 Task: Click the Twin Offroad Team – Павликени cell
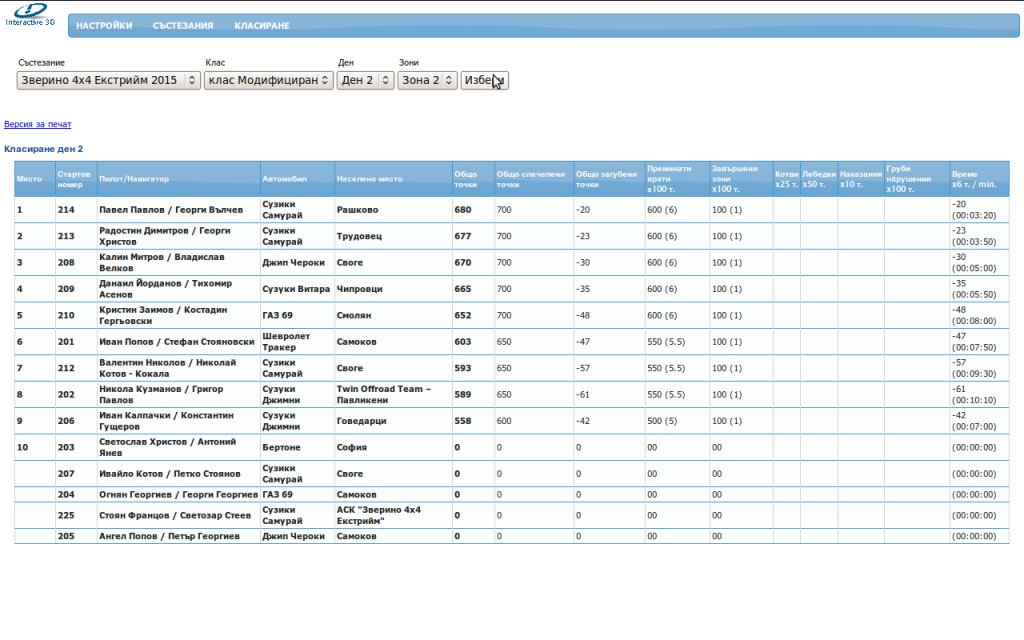point(383,394)
